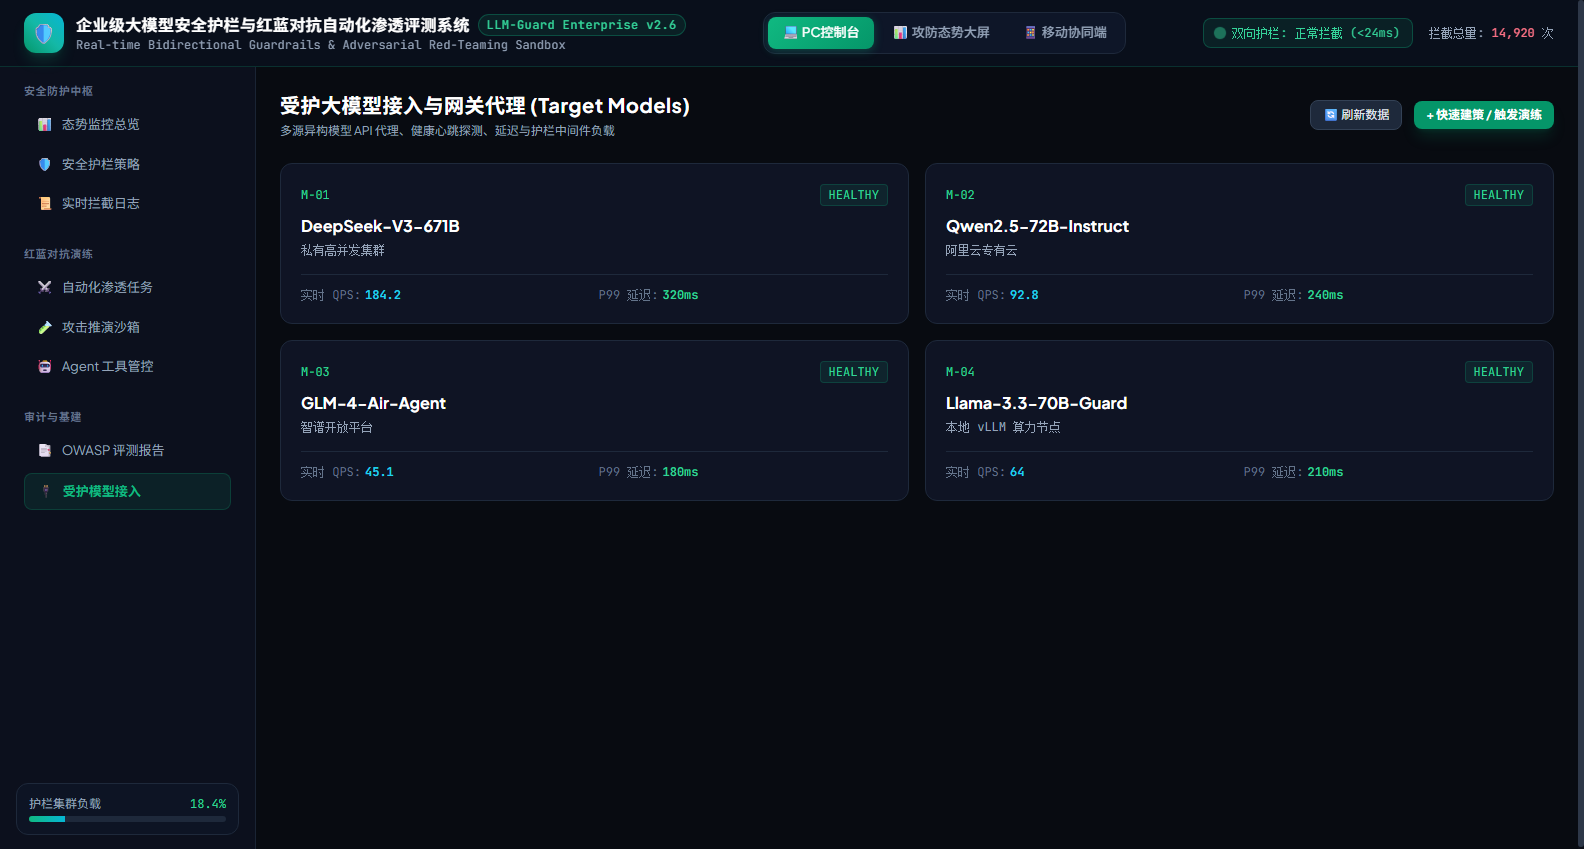This screenshot has width=1584, height=849.
Task: Click the HEALTHY badge on M-04 card
Action: pyautogui.click(x=1499, y=372)
